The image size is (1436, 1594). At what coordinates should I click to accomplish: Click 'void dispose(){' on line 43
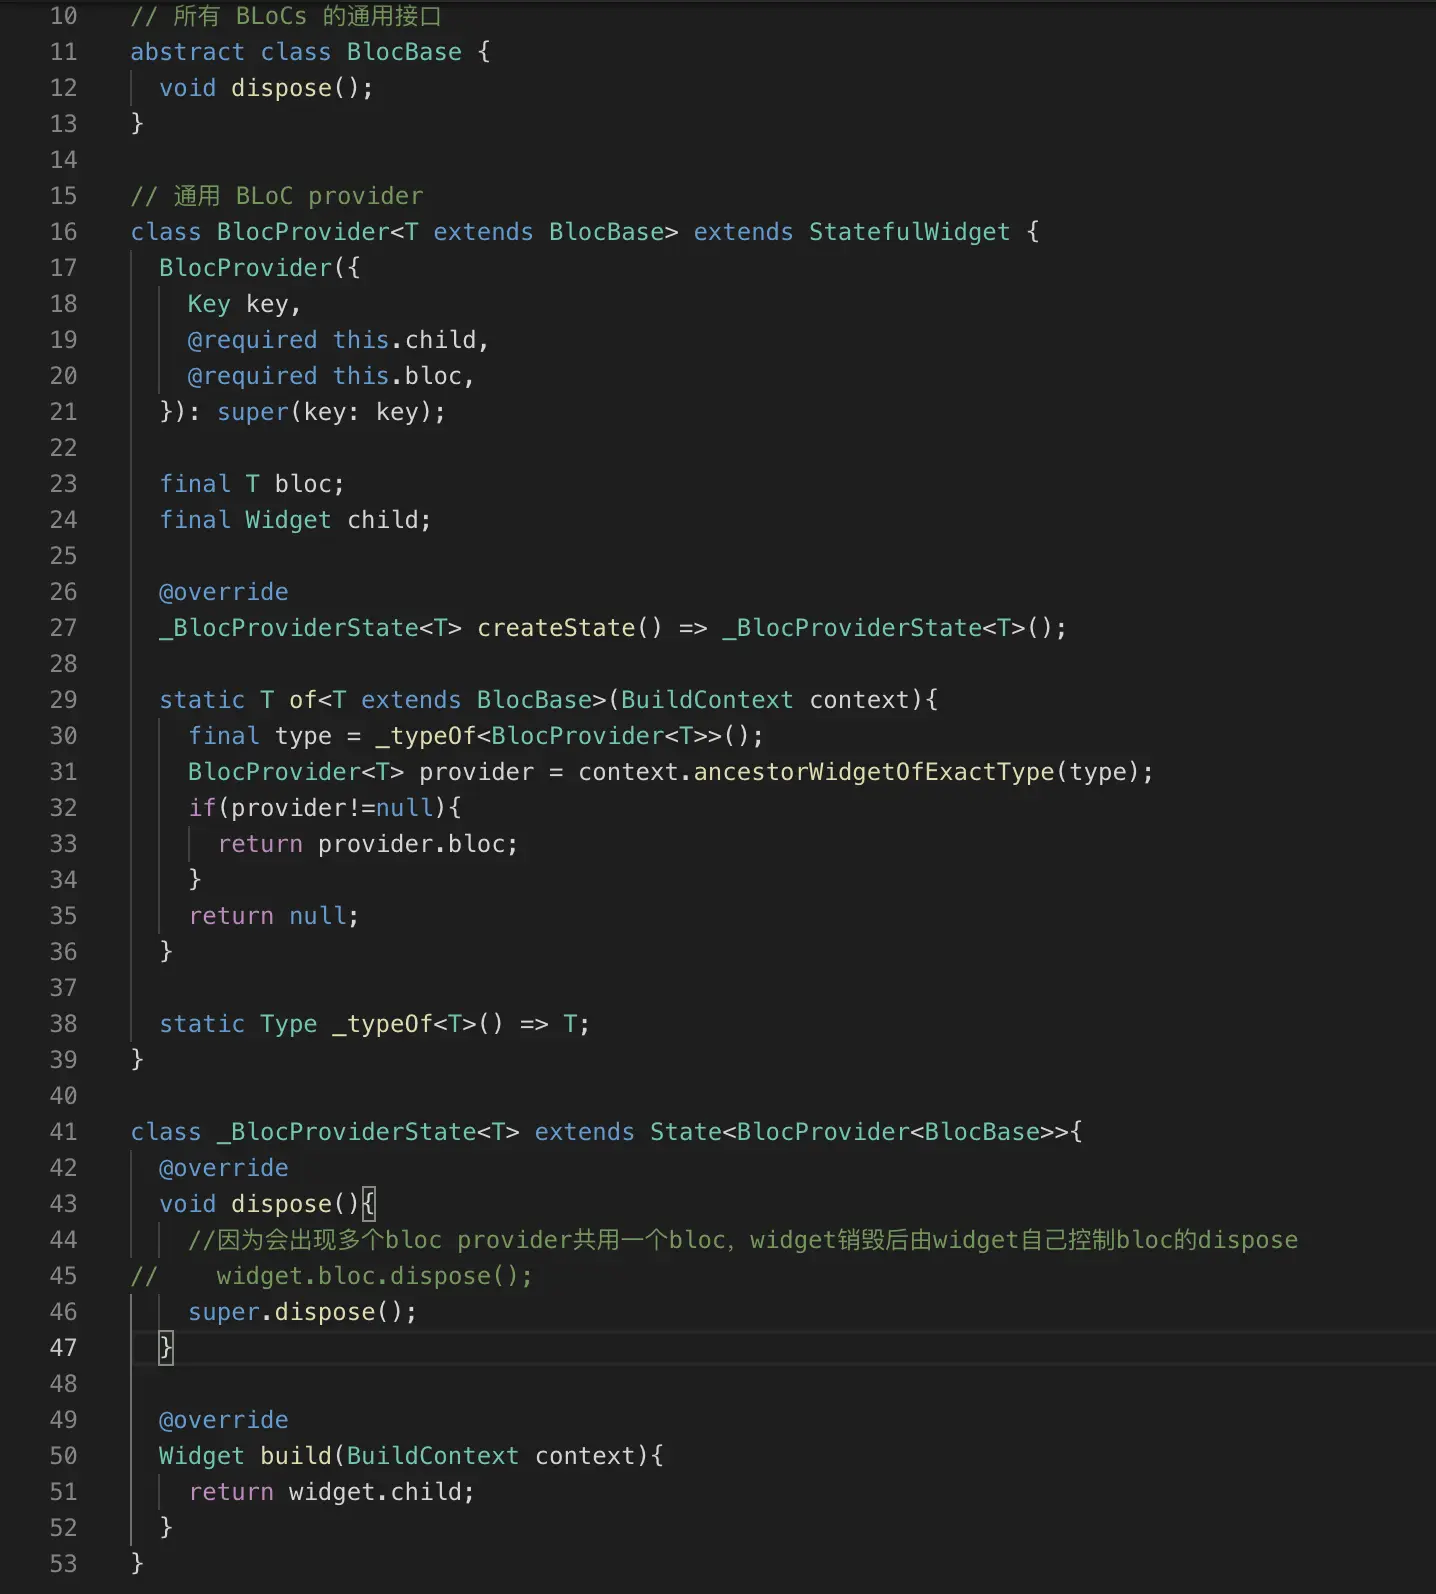click(x=266, y=1204)
